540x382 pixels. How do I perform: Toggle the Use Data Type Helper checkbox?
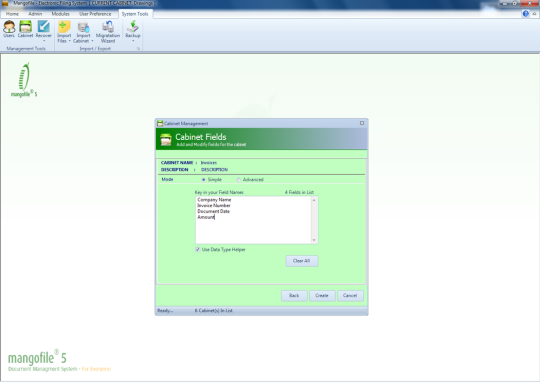pyautogui.click(x=198, y=249)
